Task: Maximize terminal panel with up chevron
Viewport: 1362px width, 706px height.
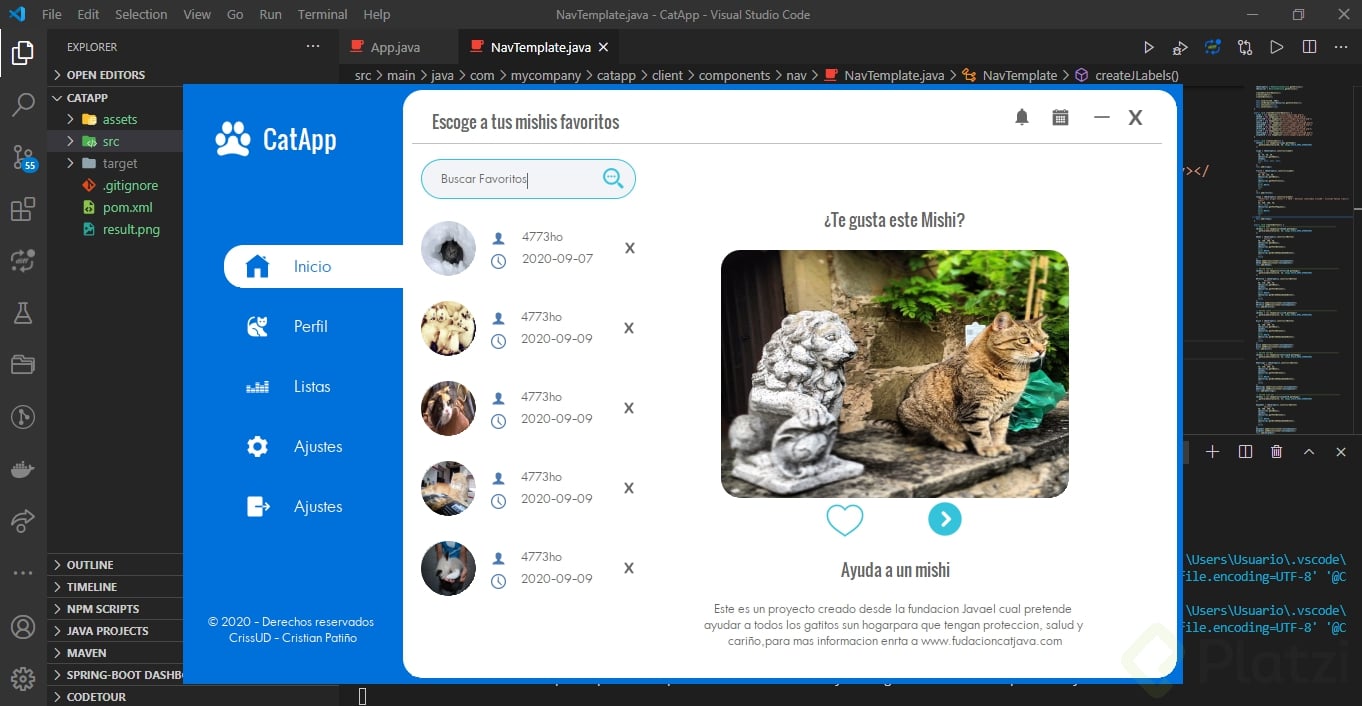Action: (x=1309, y=452)
